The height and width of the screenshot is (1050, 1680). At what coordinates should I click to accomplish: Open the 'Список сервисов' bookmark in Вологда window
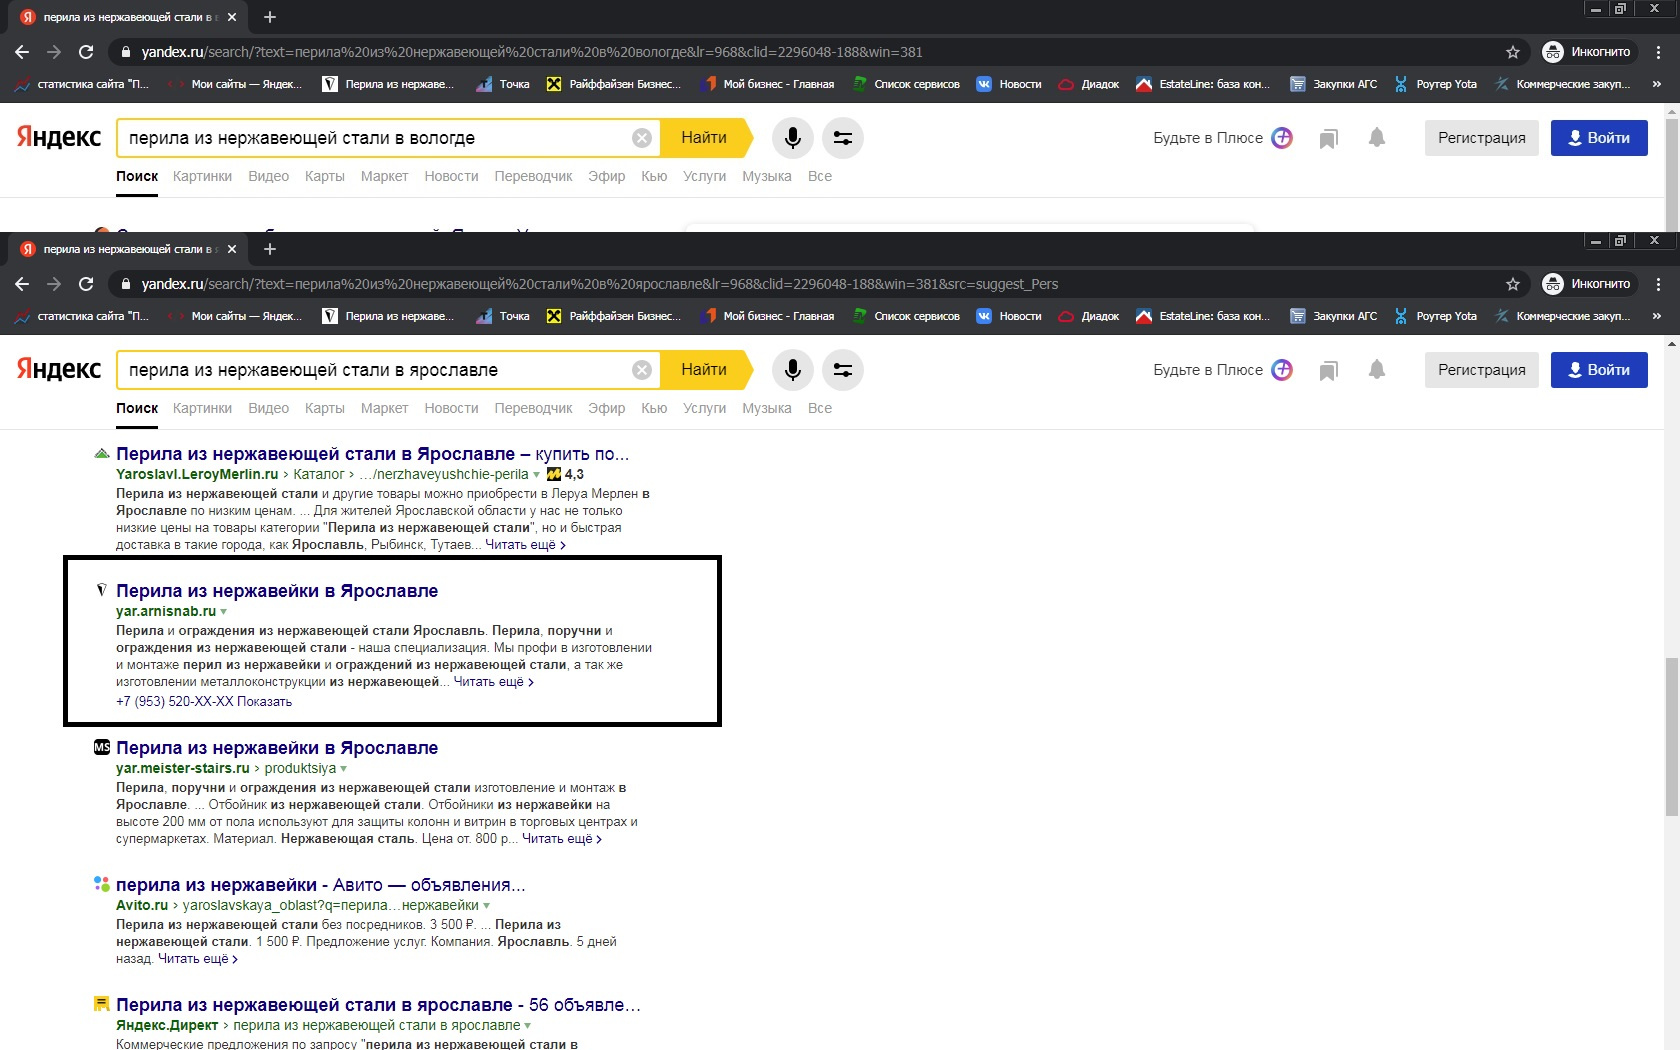click(906, 84)
